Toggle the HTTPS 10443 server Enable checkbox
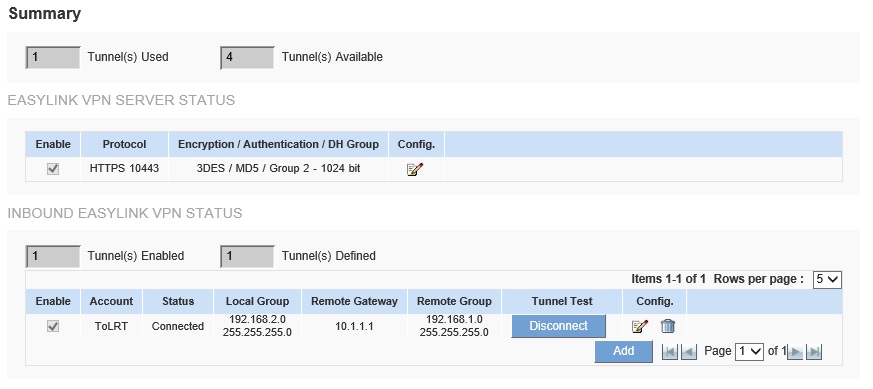873x389 pixels. pos(53,169)
